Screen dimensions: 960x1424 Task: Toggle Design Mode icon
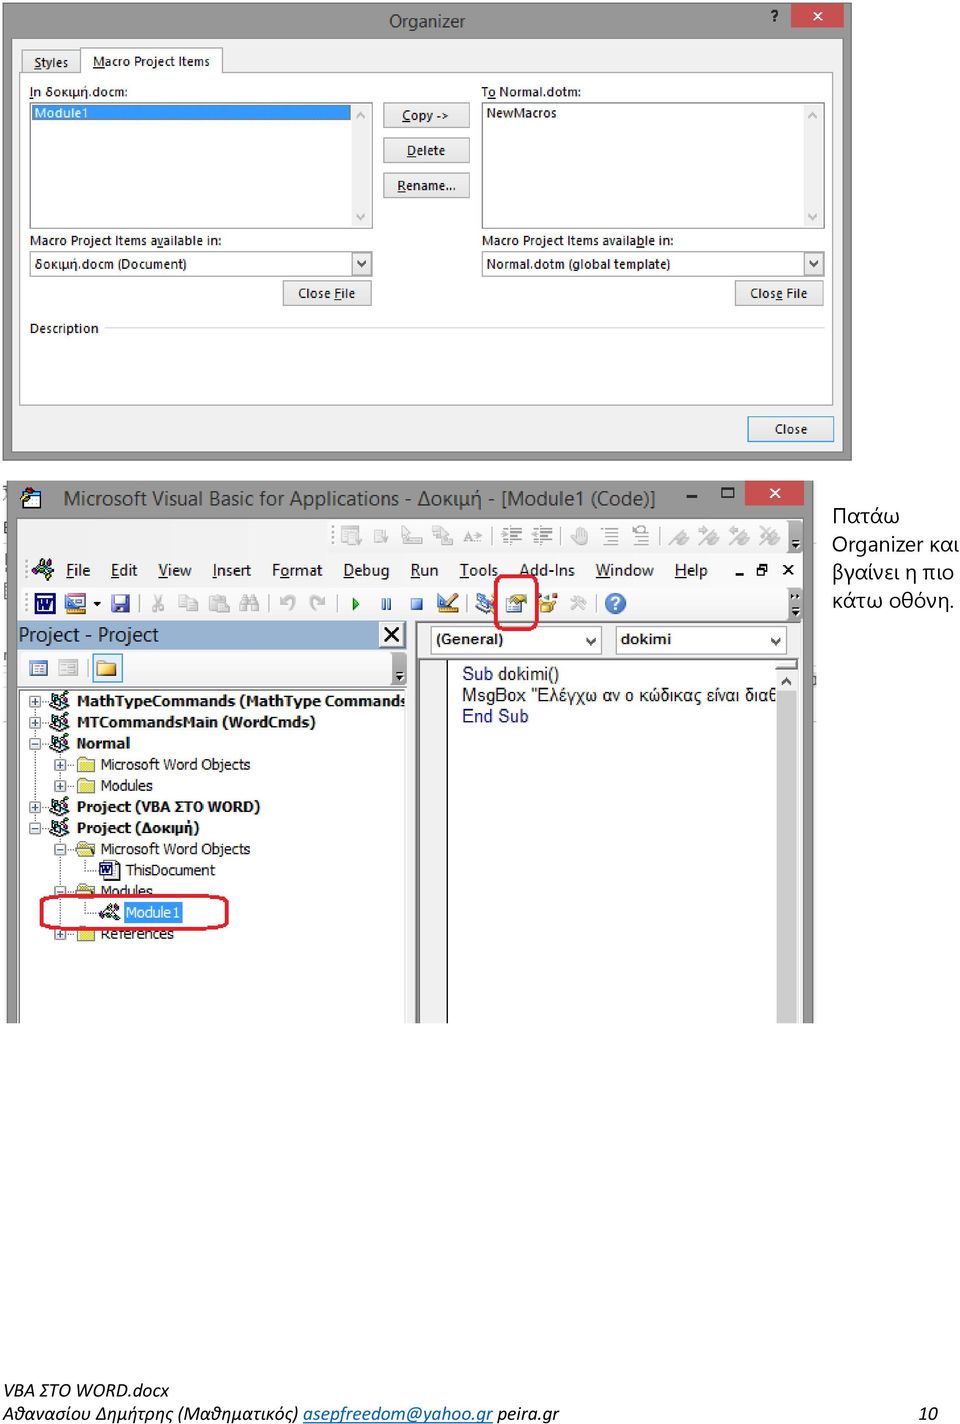(447, 603)
